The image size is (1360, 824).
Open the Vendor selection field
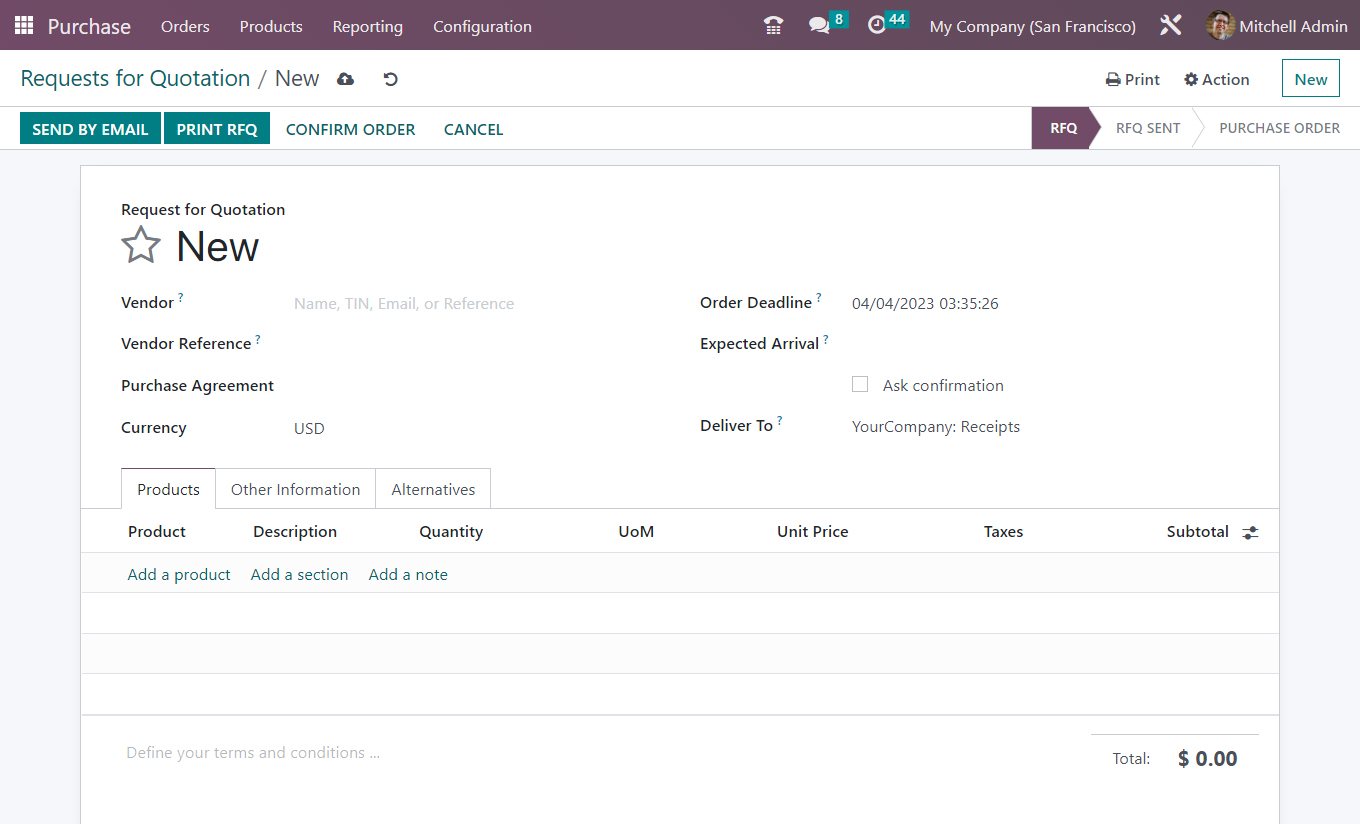403,303
